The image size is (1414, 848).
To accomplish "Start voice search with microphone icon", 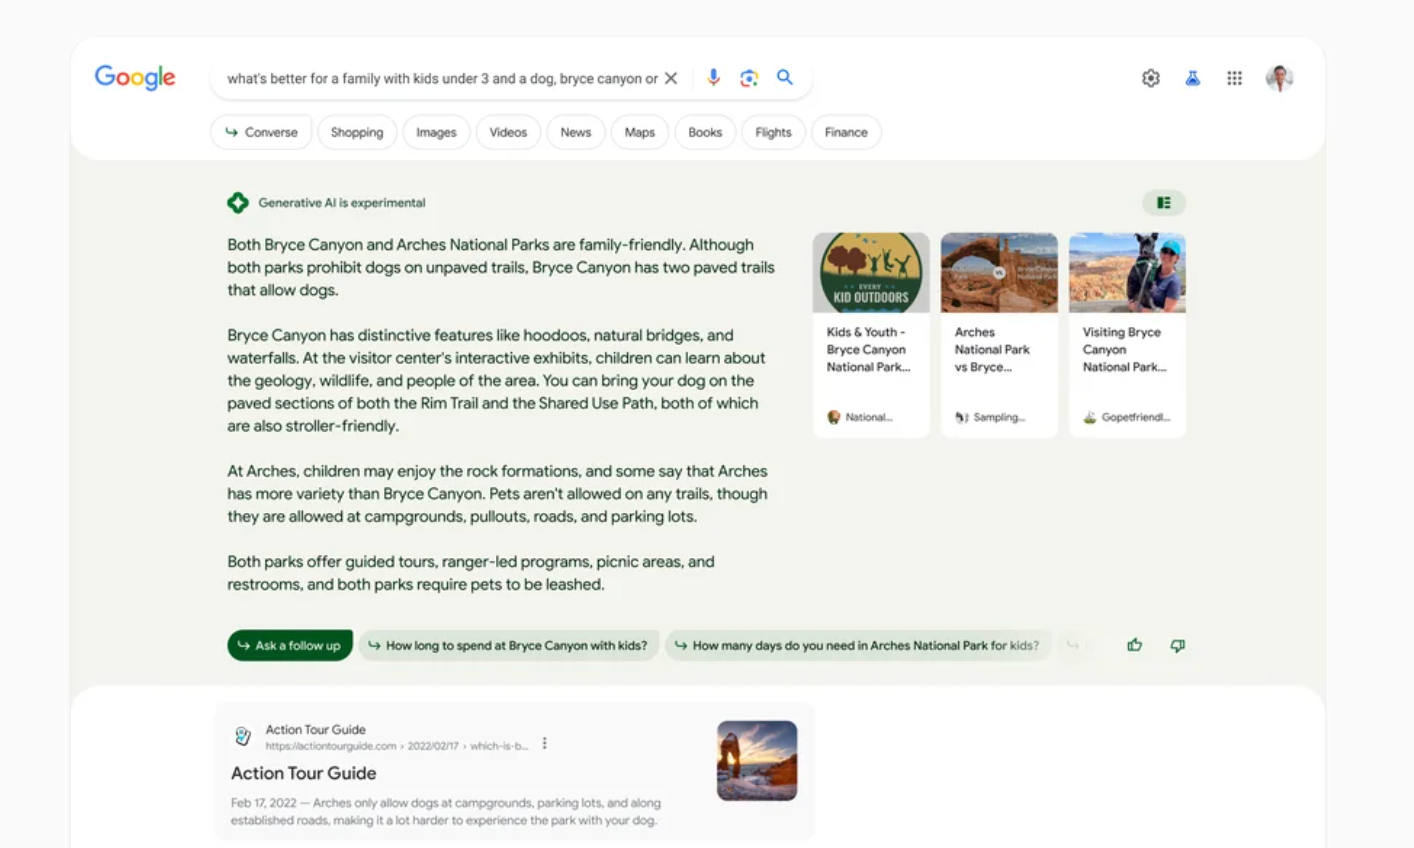I will click(713, 77).
